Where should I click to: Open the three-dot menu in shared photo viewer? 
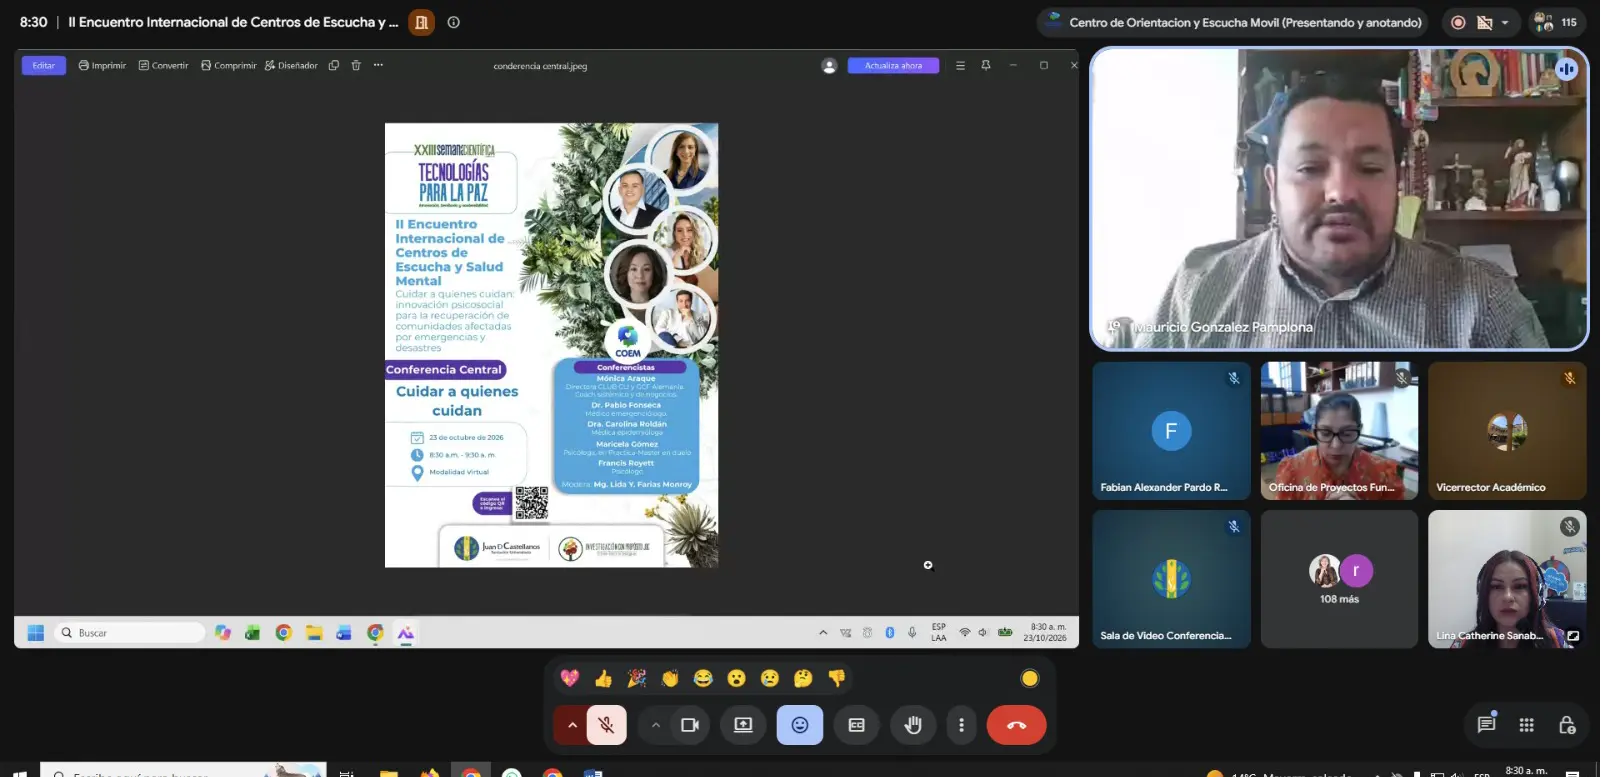point(378,65)
